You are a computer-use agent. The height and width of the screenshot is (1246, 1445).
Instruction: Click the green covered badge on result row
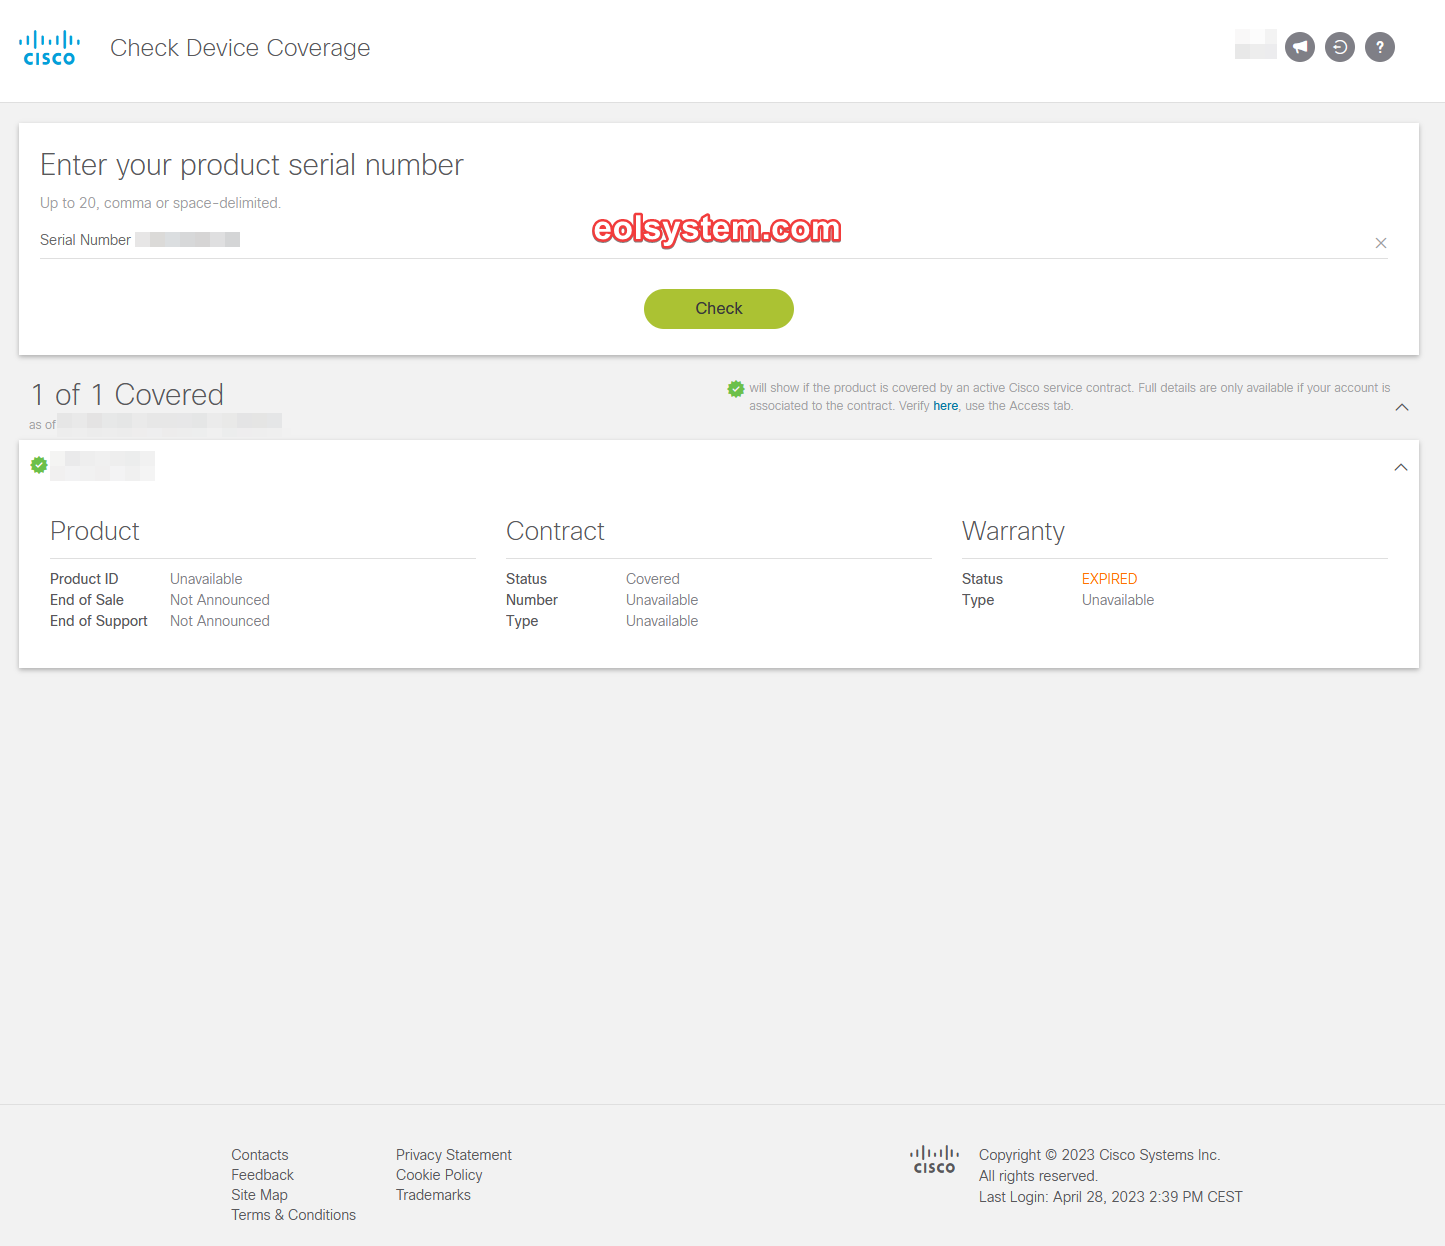click(39, 465)
